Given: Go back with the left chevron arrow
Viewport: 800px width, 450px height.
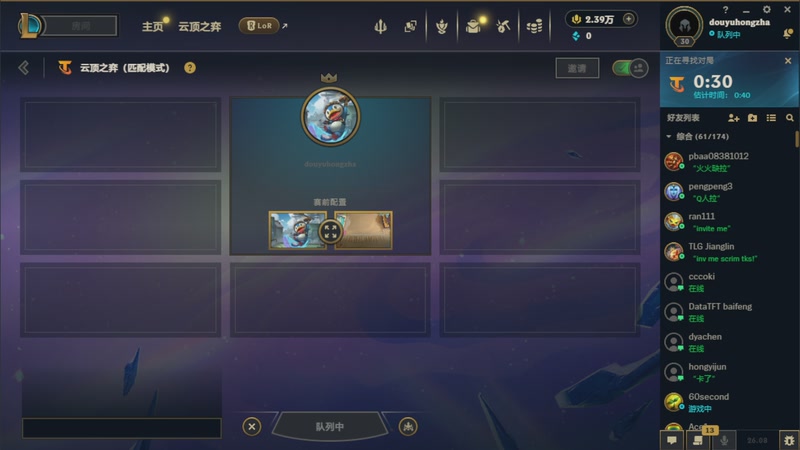Looking at the screenshot, I should pyautogui.click(x=23, y=68).
